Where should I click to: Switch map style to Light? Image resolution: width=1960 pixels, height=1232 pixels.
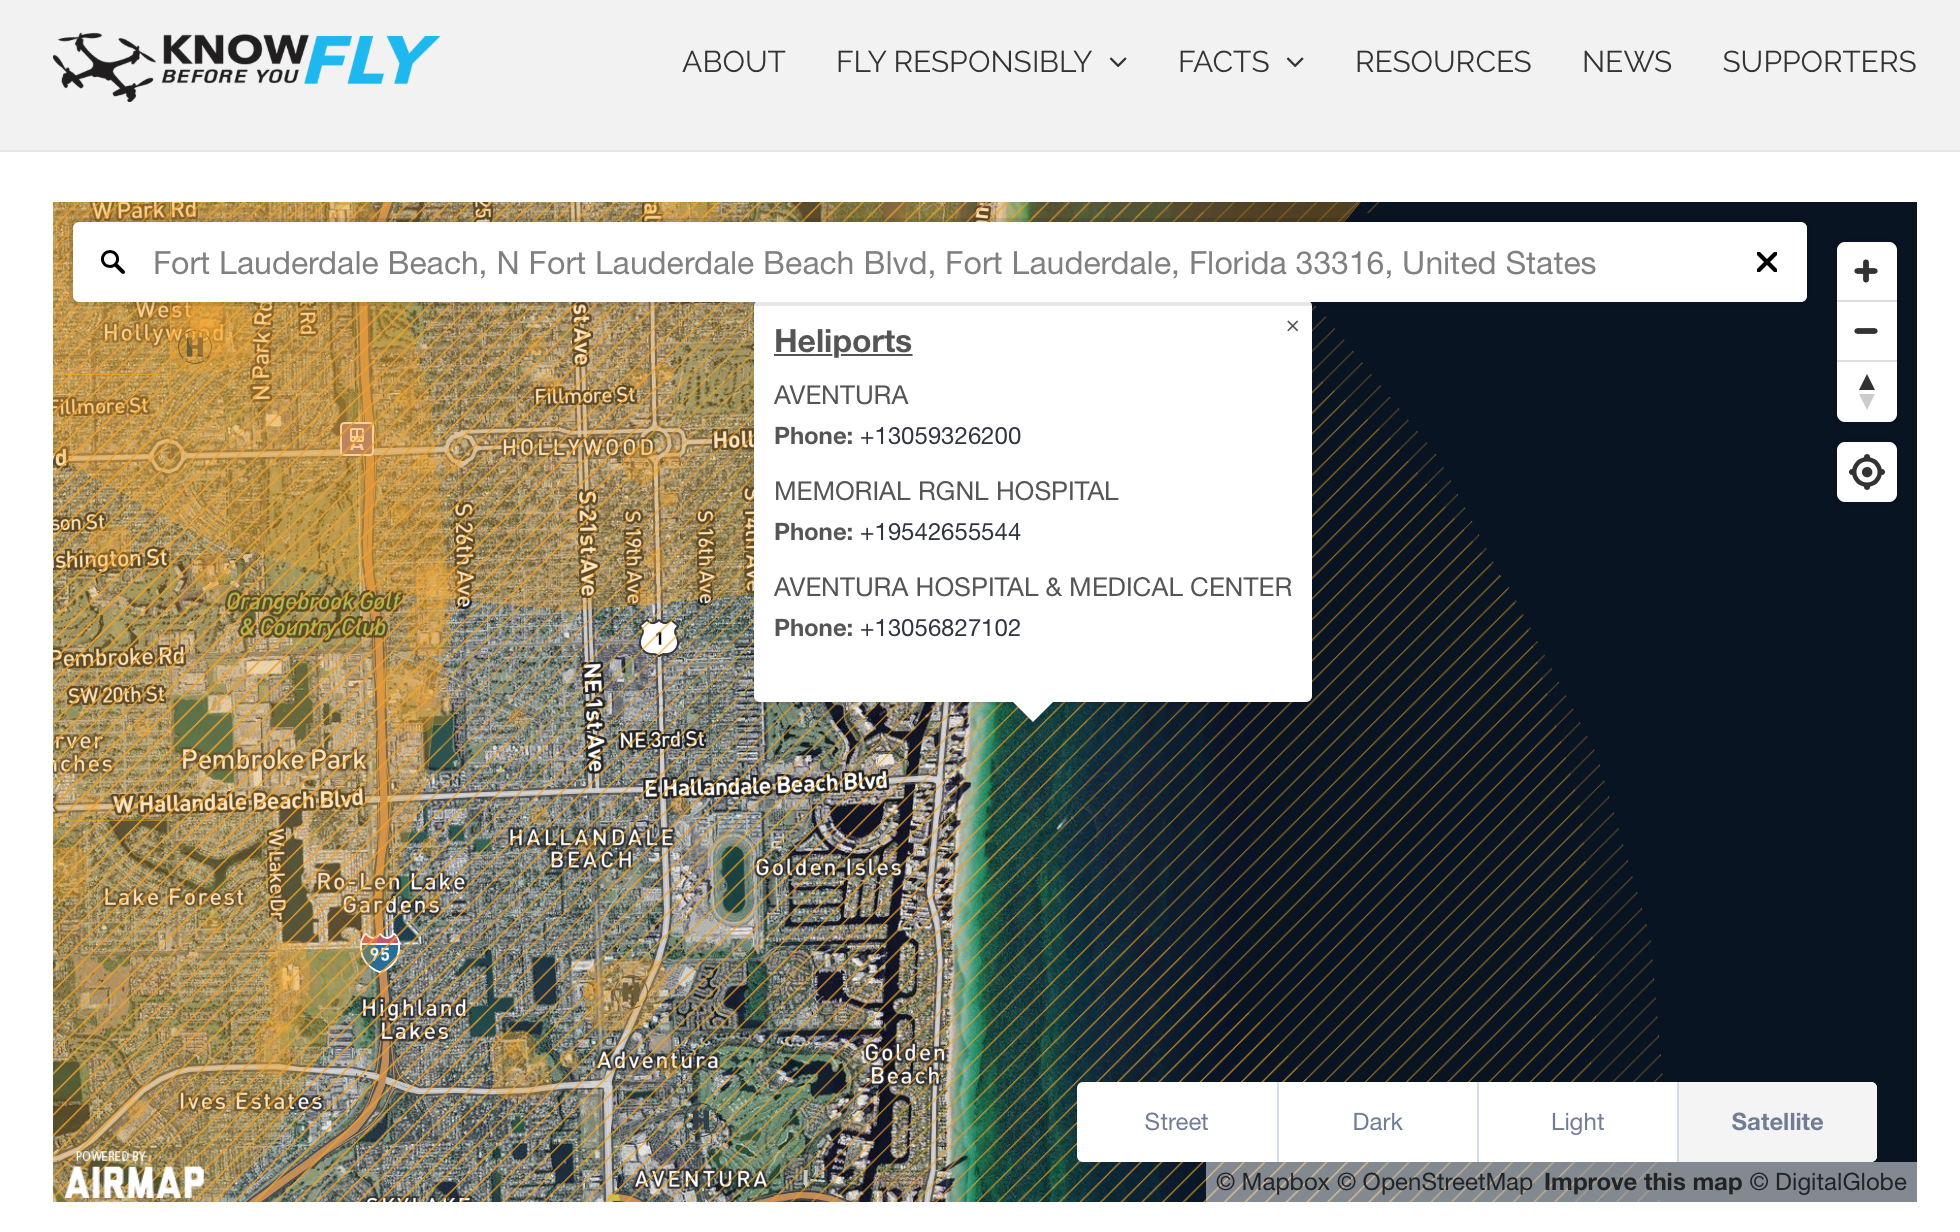point(1578,1122)
